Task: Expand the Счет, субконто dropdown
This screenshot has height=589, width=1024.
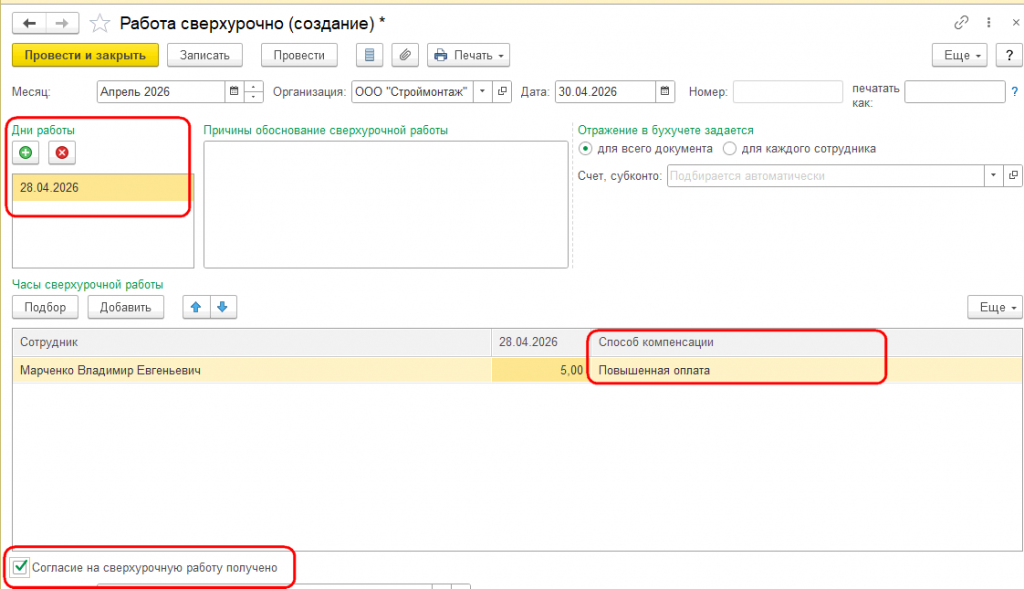Action: [993, 176]
